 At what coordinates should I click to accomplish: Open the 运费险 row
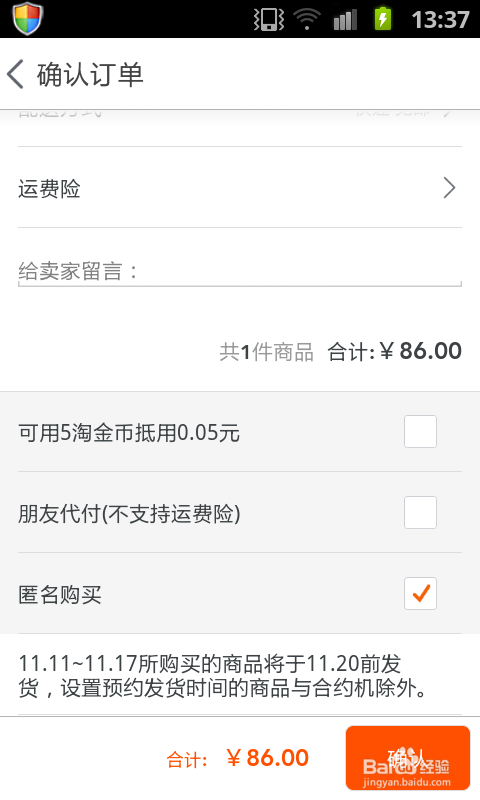click(x=240, y=188)
